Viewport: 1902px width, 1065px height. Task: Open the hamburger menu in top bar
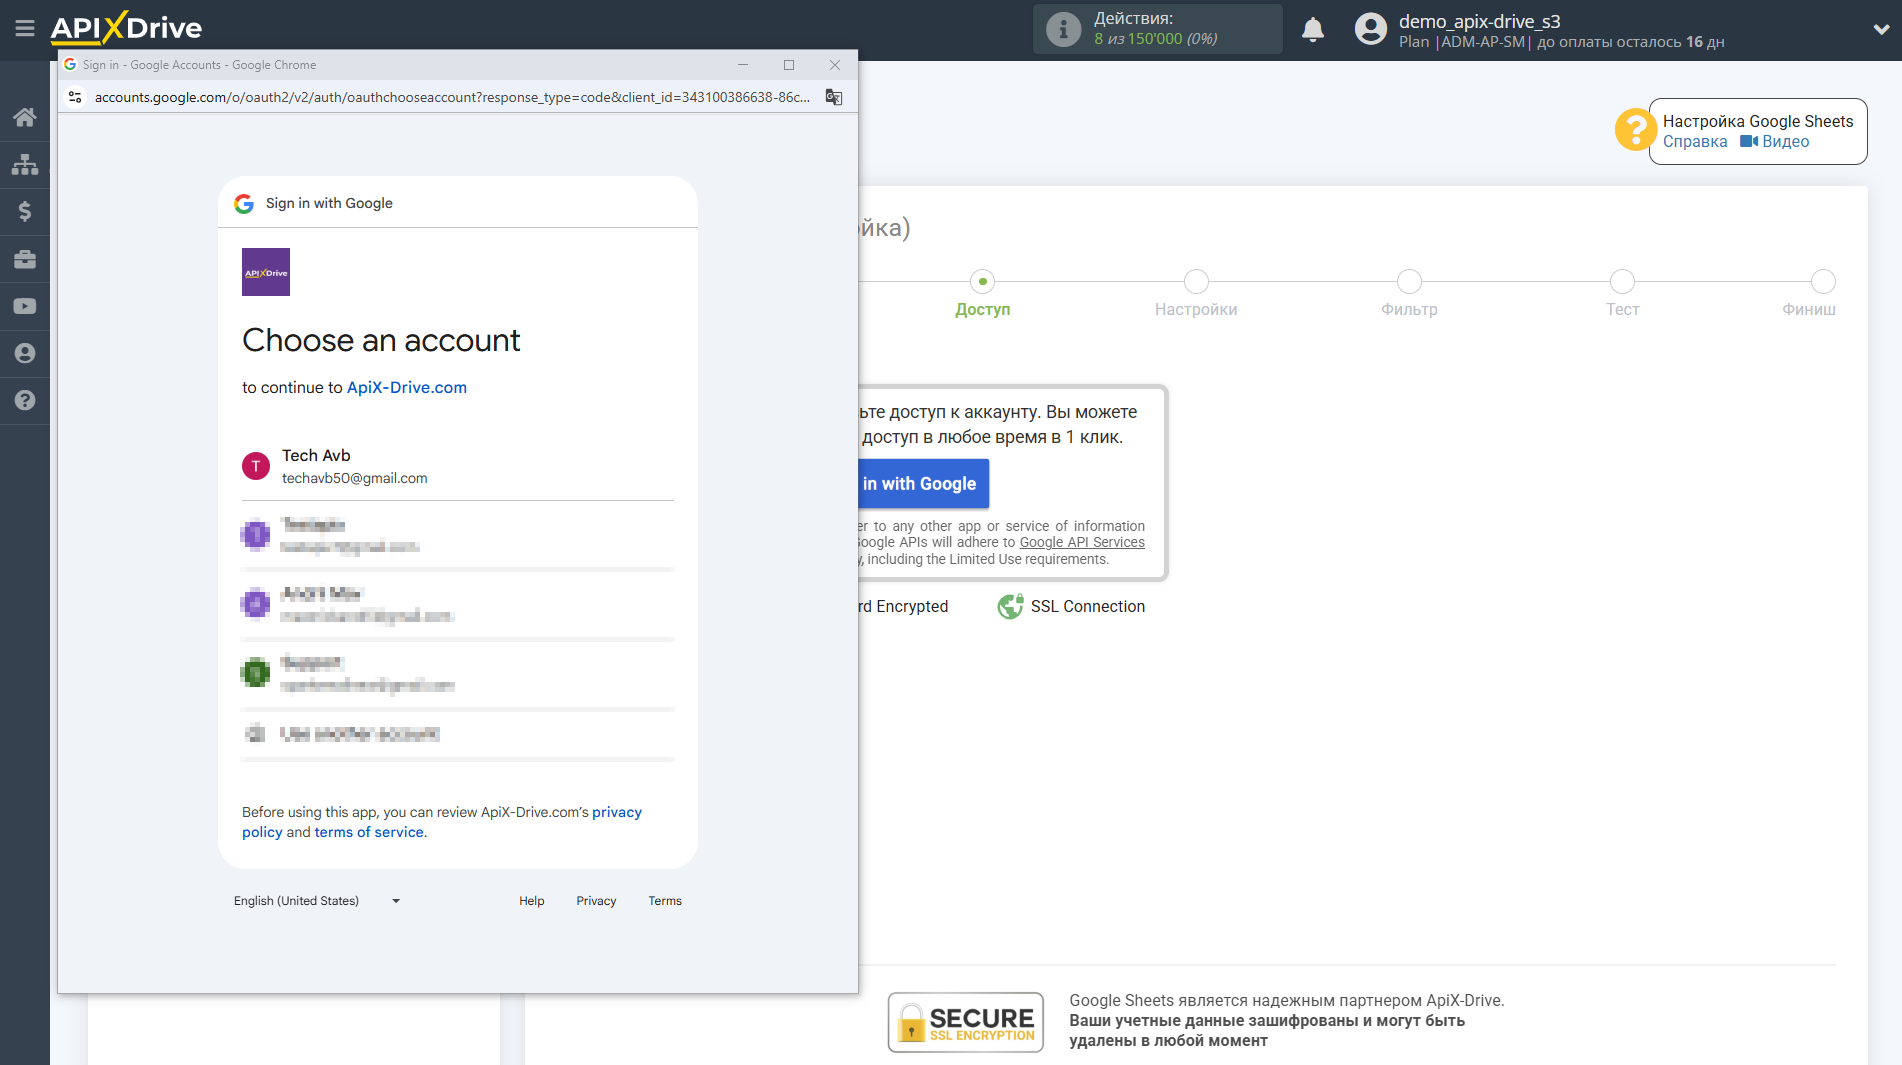25,29
